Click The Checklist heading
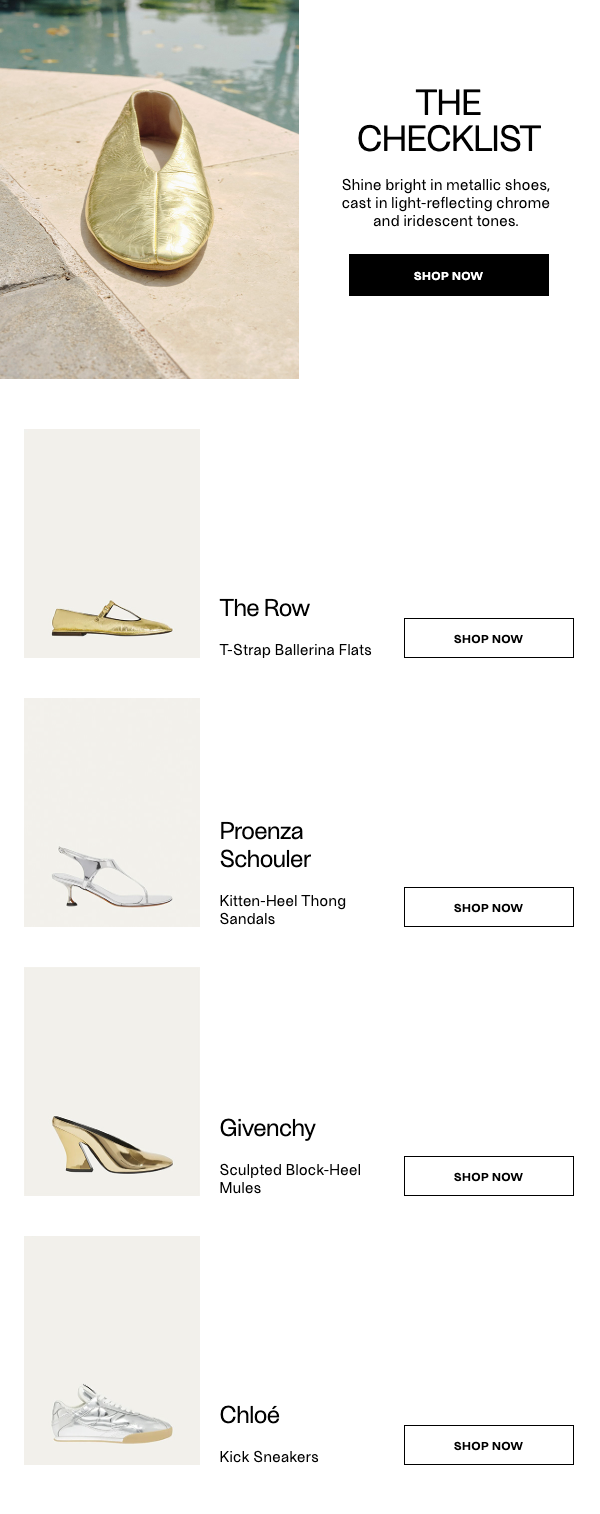600x1514 pixels. click(448, 120)
